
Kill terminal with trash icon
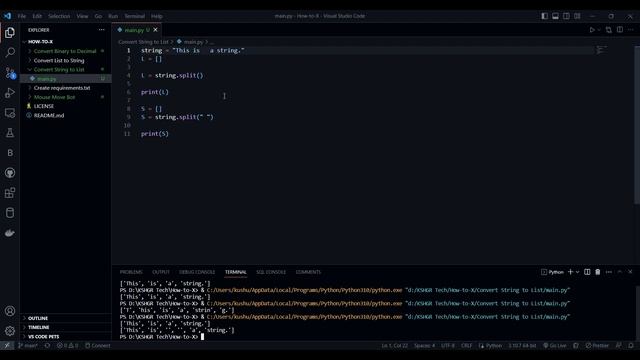[598, 272]
